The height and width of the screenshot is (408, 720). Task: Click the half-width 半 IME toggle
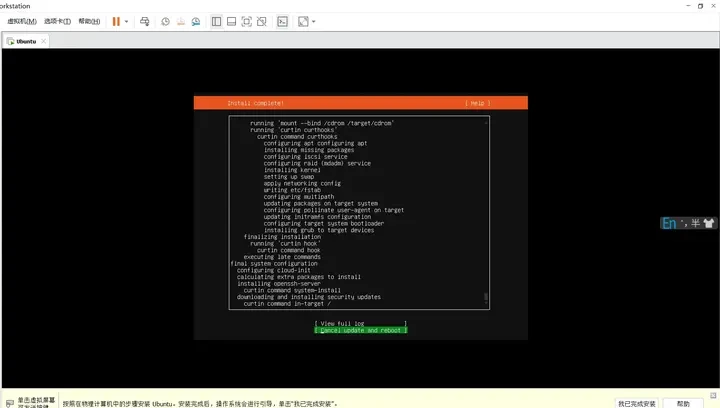696,224
